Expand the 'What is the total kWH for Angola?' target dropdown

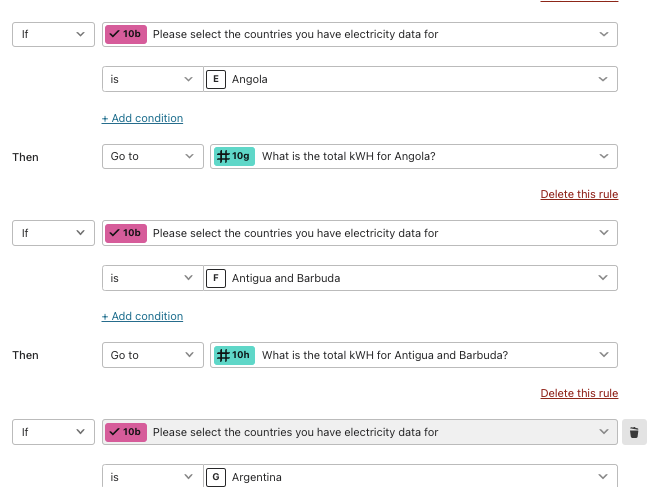[x=414, y=156]
